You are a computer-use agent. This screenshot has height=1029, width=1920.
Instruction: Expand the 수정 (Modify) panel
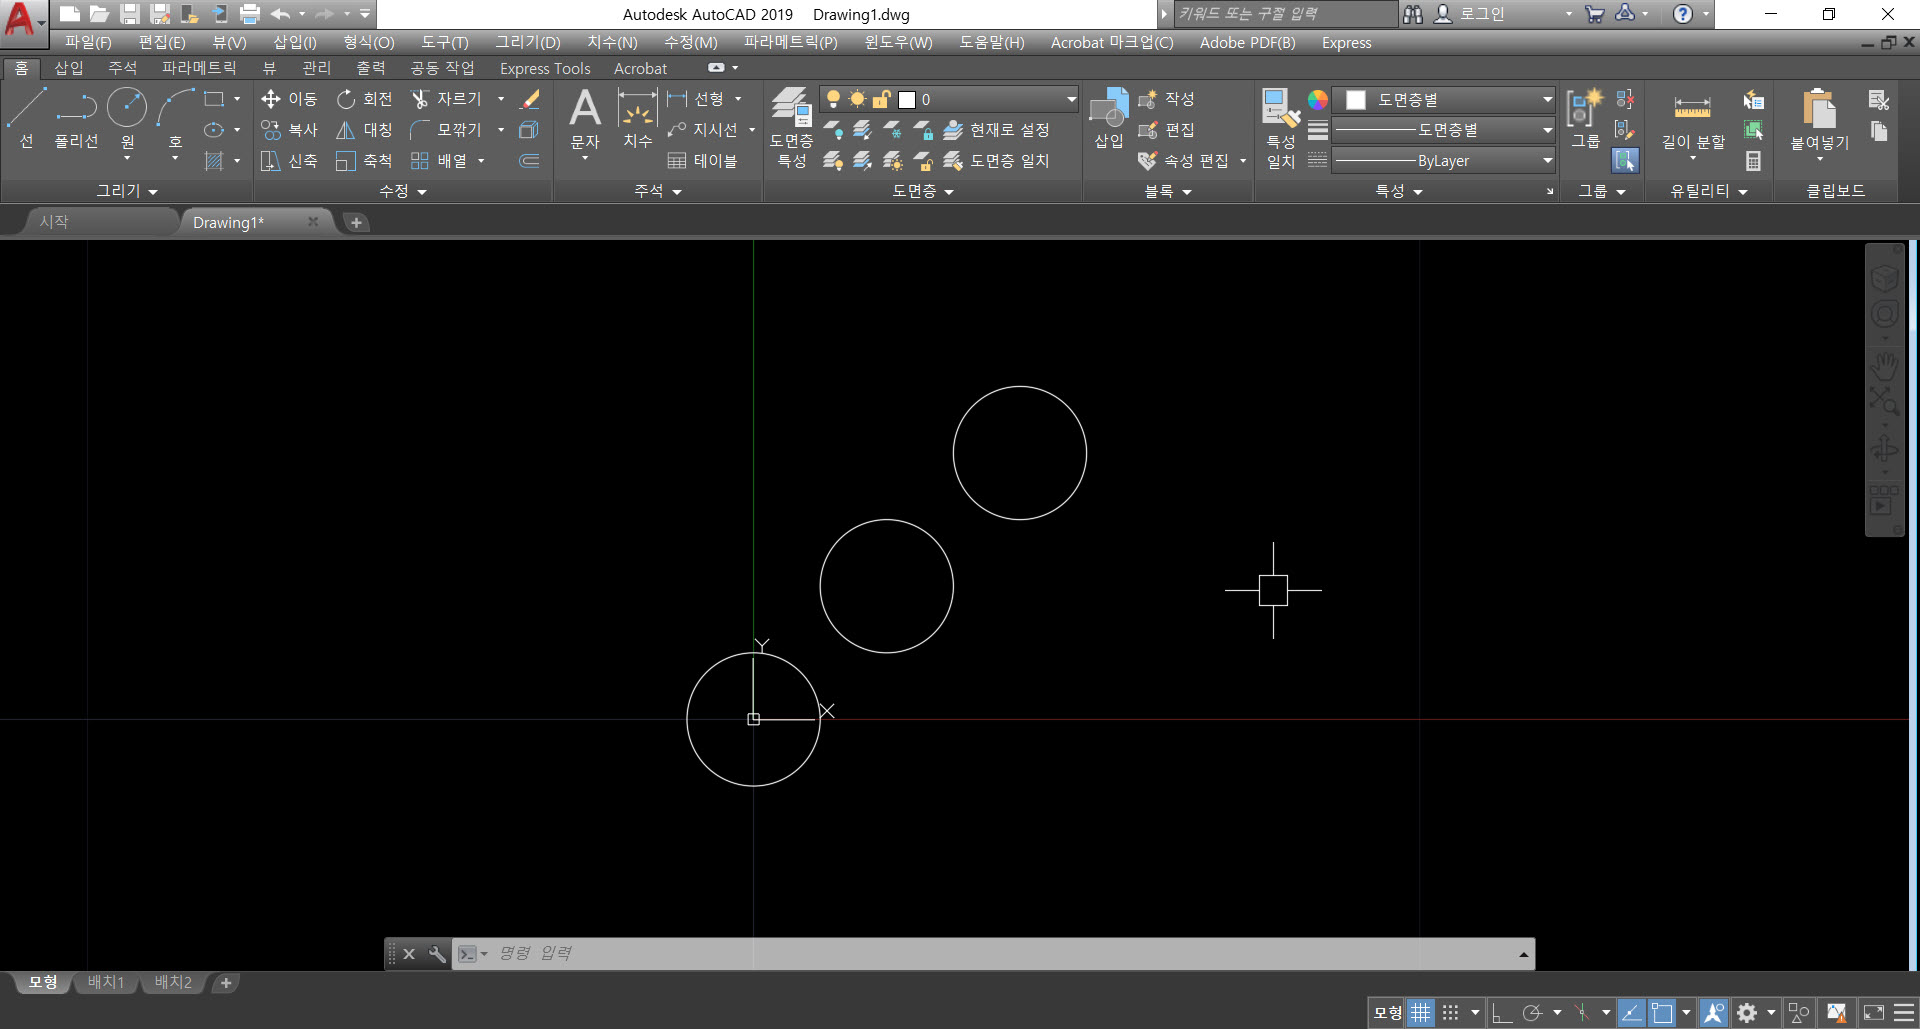(403, 191)
